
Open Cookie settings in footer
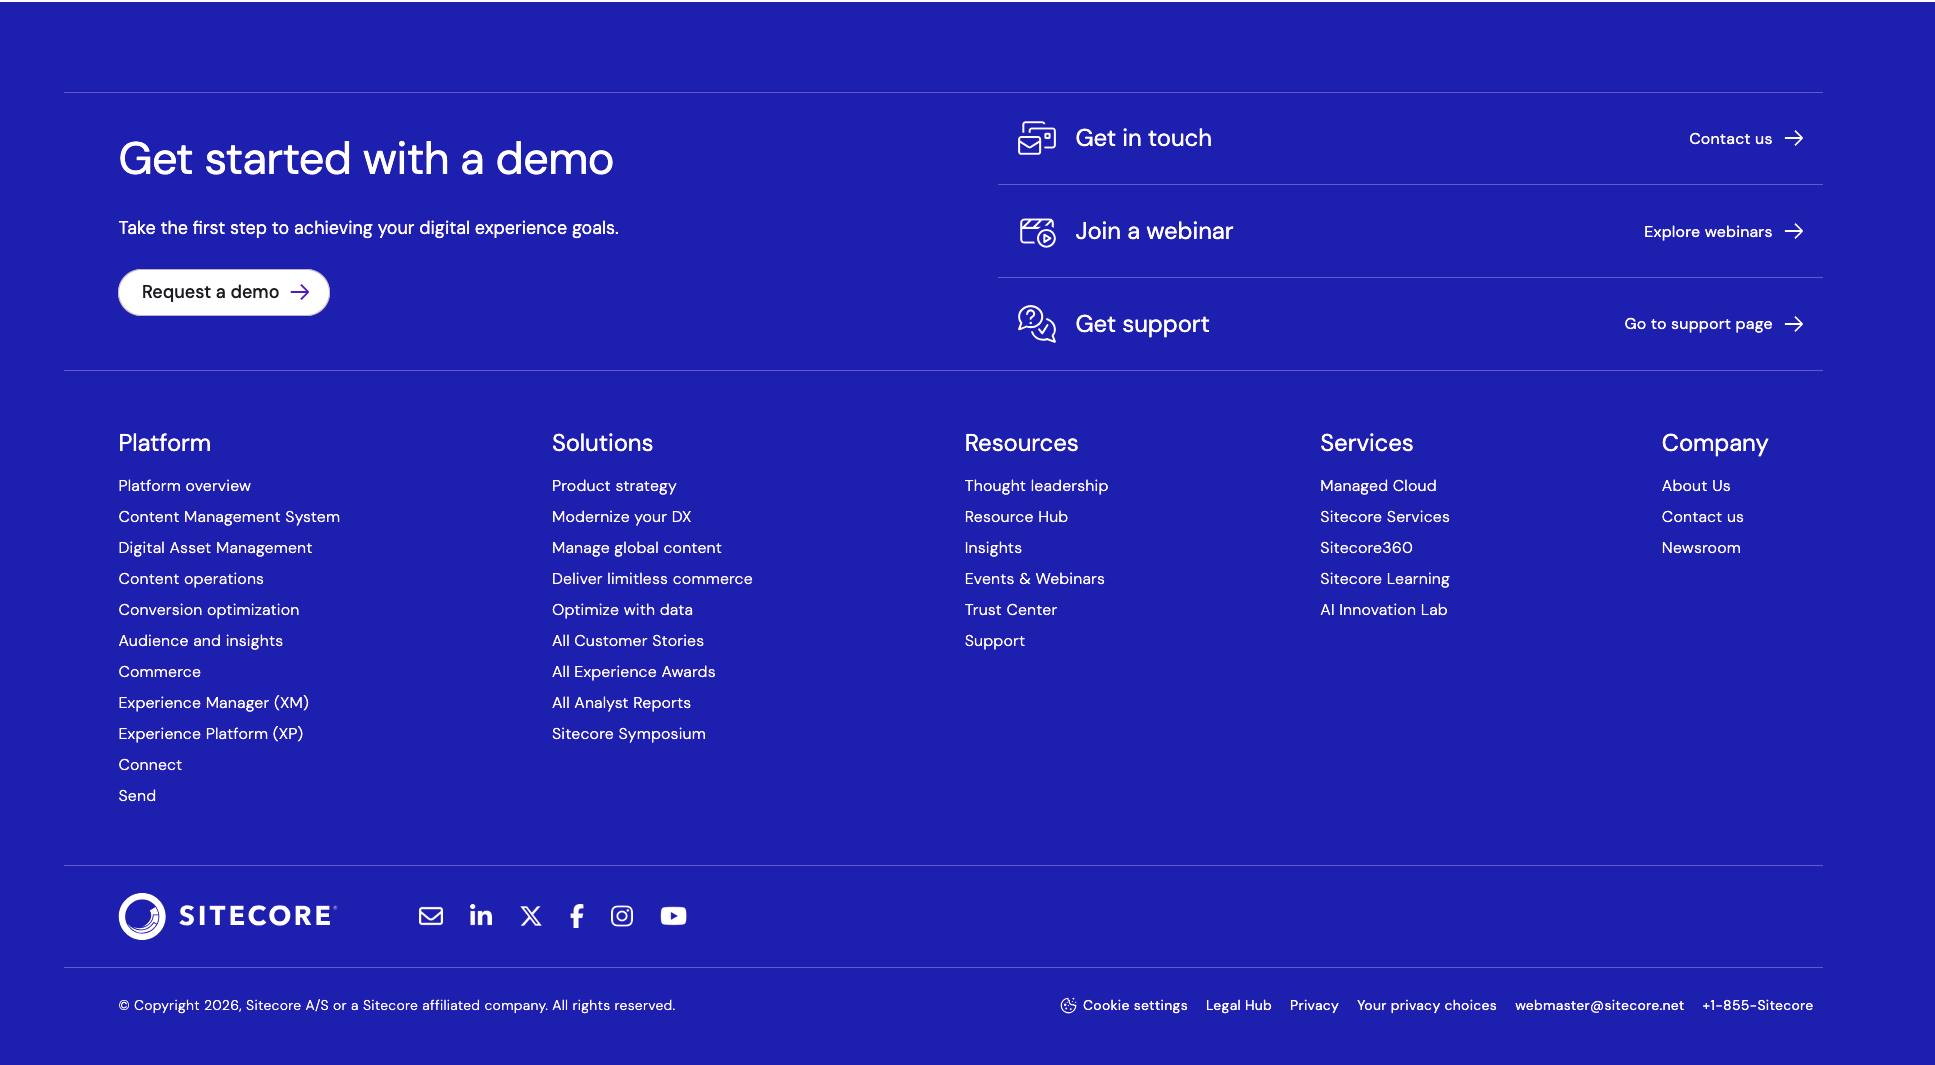point(1135,1006)
